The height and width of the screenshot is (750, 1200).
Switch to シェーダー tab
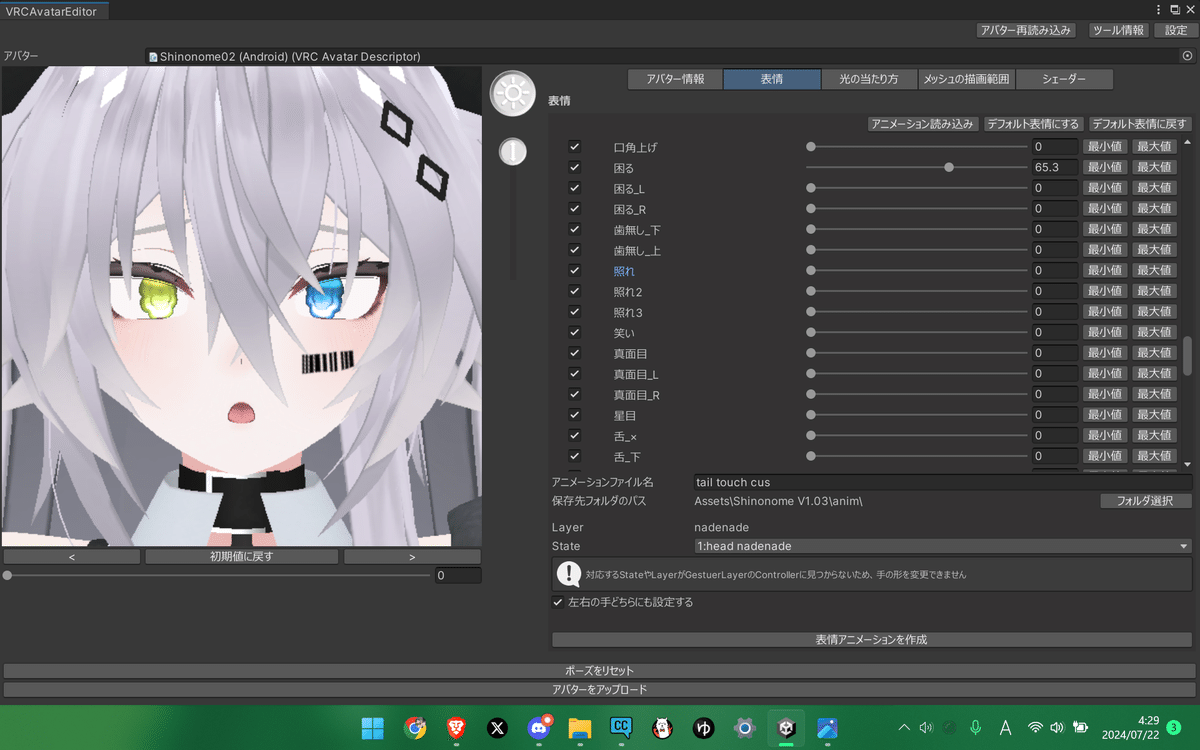[1064, 79]
